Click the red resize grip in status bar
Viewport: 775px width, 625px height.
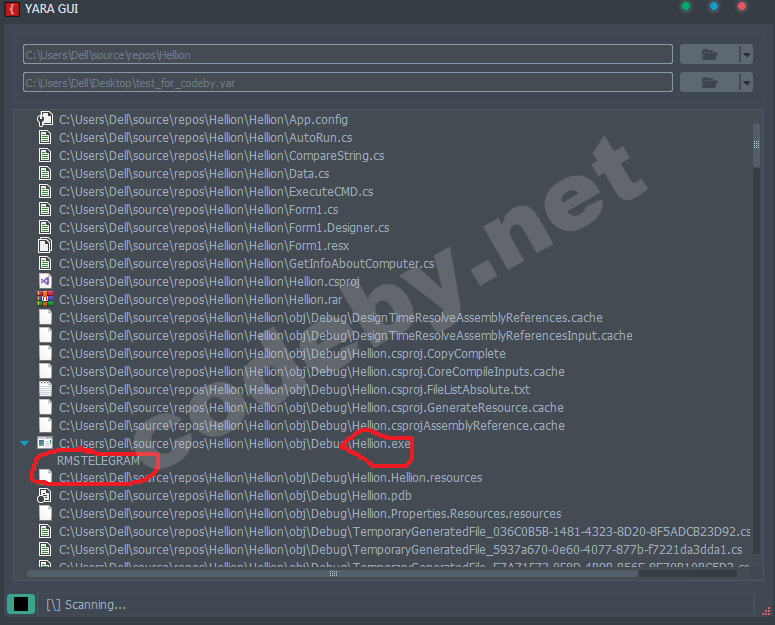767,611
